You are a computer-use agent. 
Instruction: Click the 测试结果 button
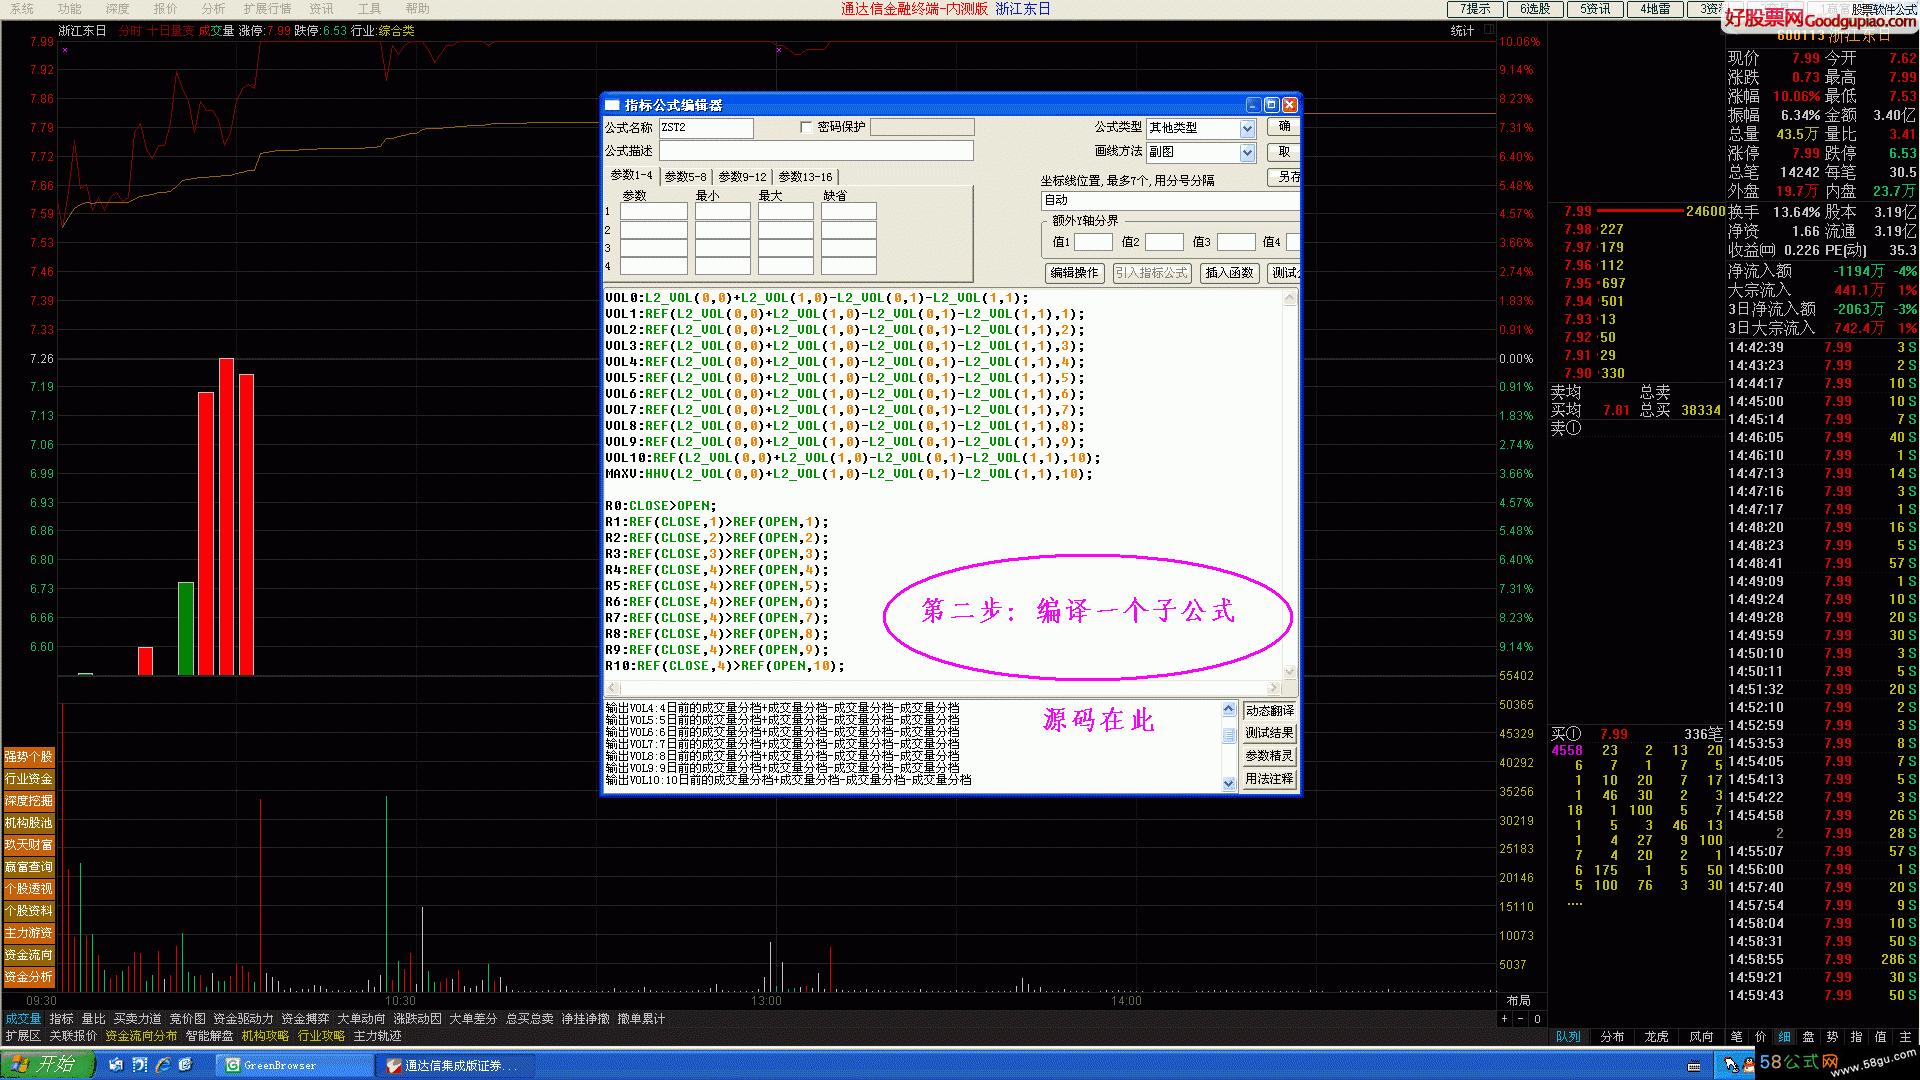[1269, 733]
